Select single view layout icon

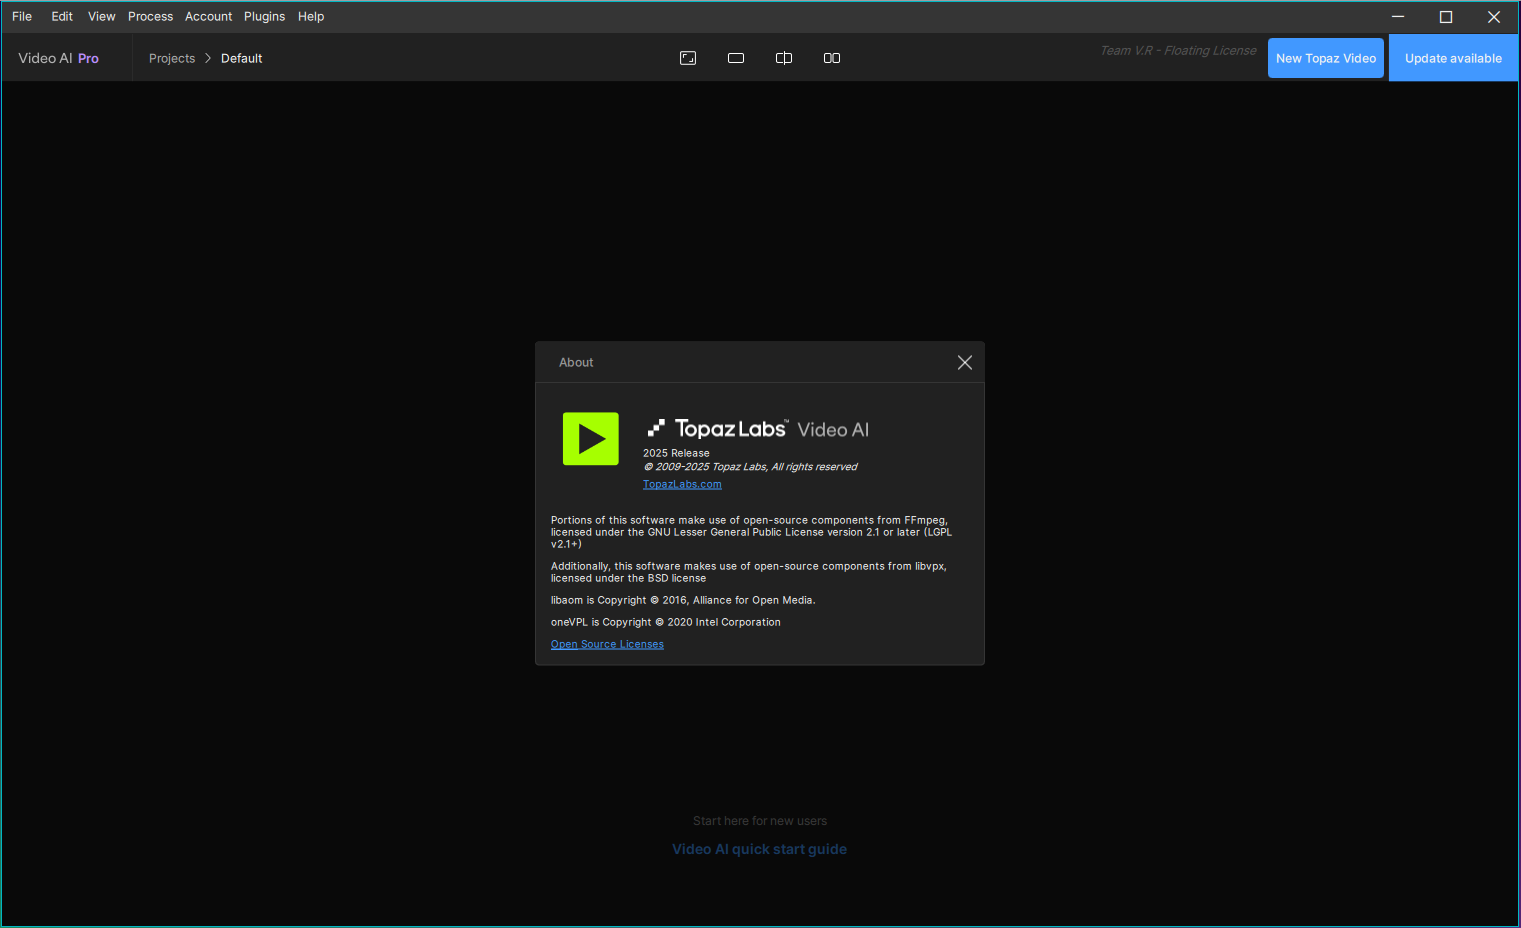pyautogui.click(x=736, y=58)
